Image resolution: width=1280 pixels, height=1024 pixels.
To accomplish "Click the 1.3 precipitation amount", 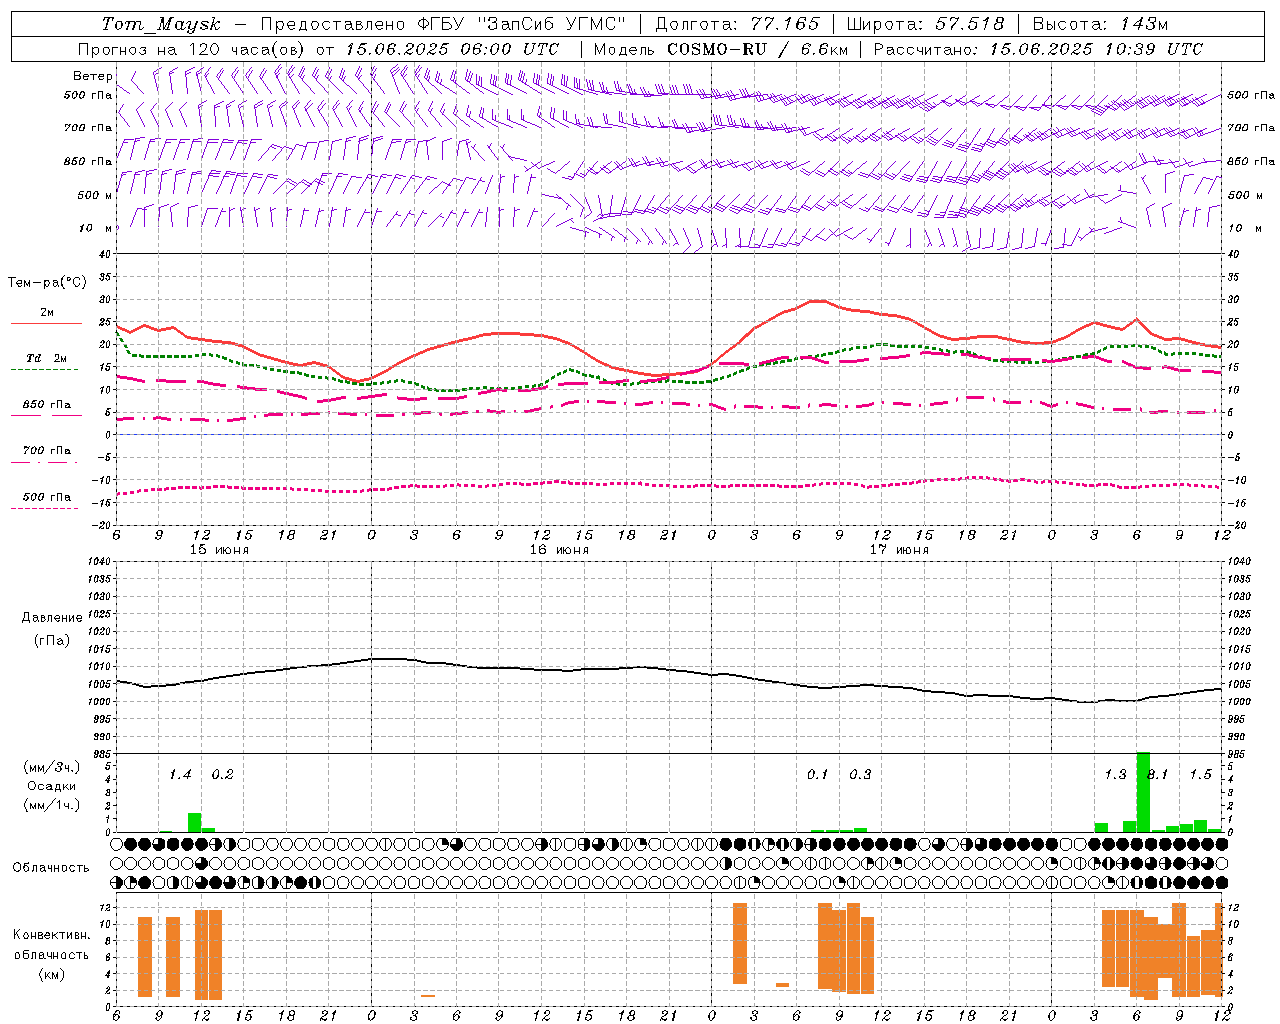I will [1115, 774].
